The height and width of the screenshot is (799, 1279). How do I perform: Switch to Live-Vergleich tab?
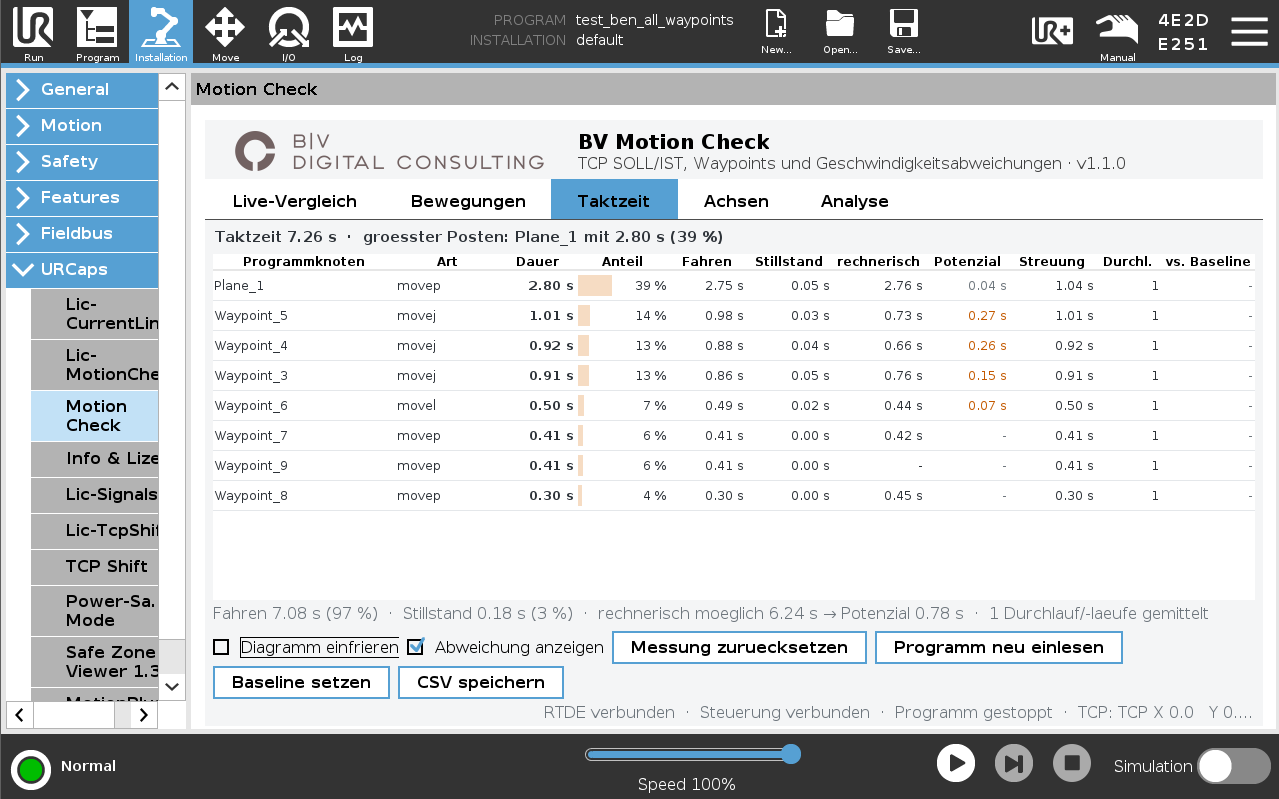tap(295, 201)
